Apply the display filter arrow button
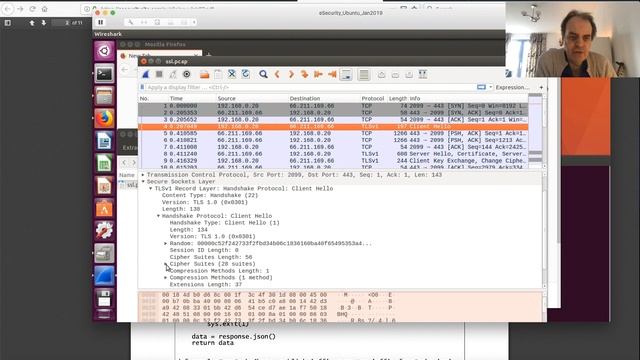Viewport: 640px width, 360px height. coord(482,87)
